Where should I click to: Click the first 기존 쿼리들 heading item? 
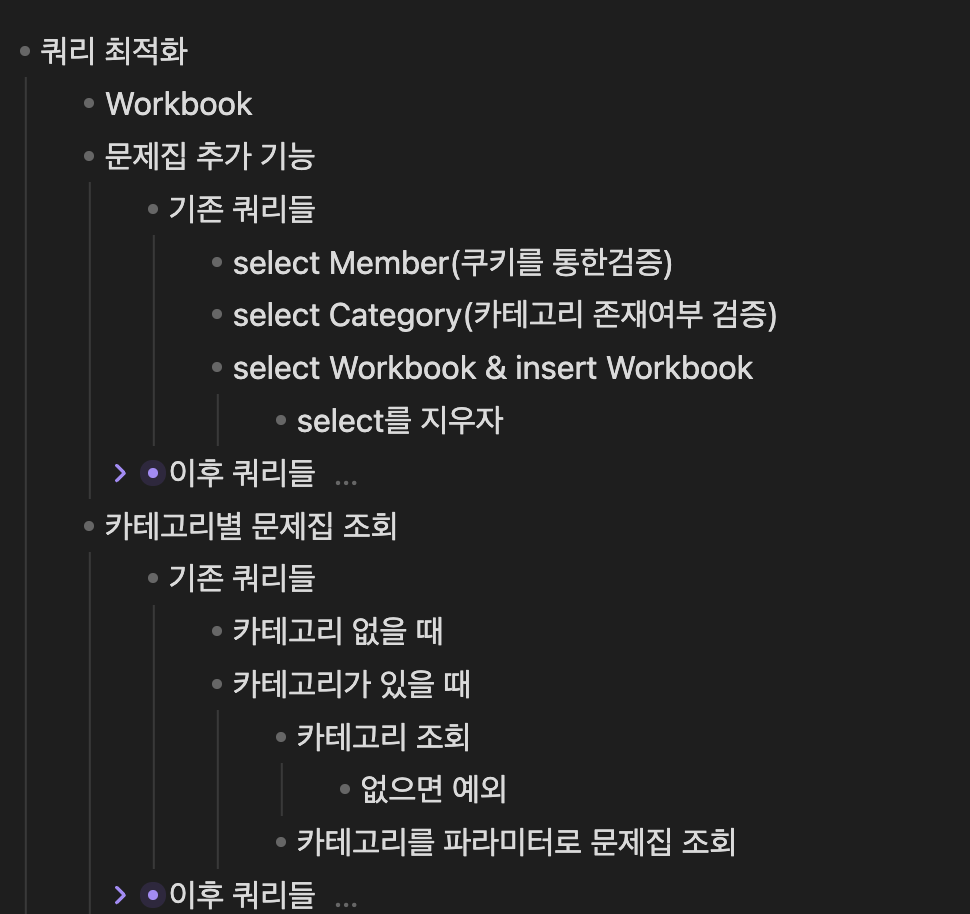(242, 209)
